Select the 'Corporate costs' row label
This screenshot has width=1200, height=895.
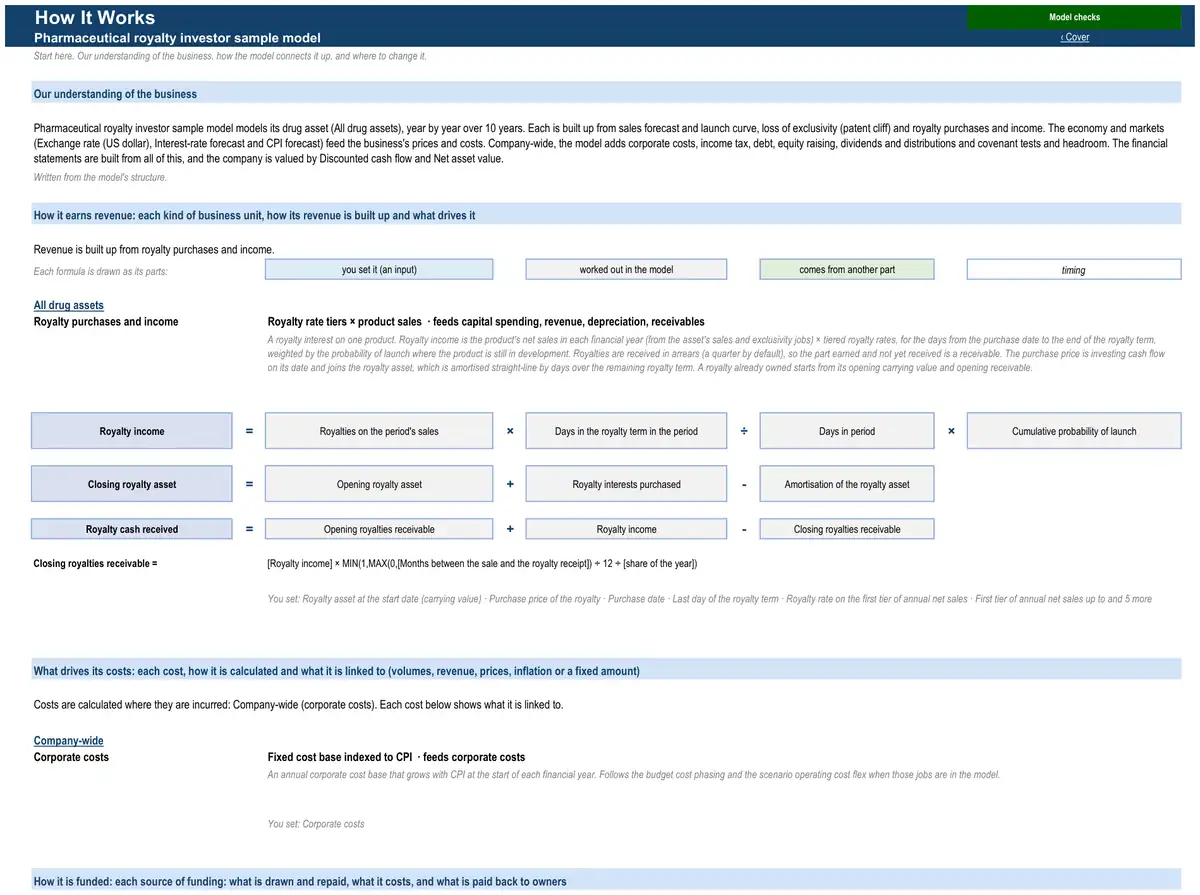(x=71, y=757)
